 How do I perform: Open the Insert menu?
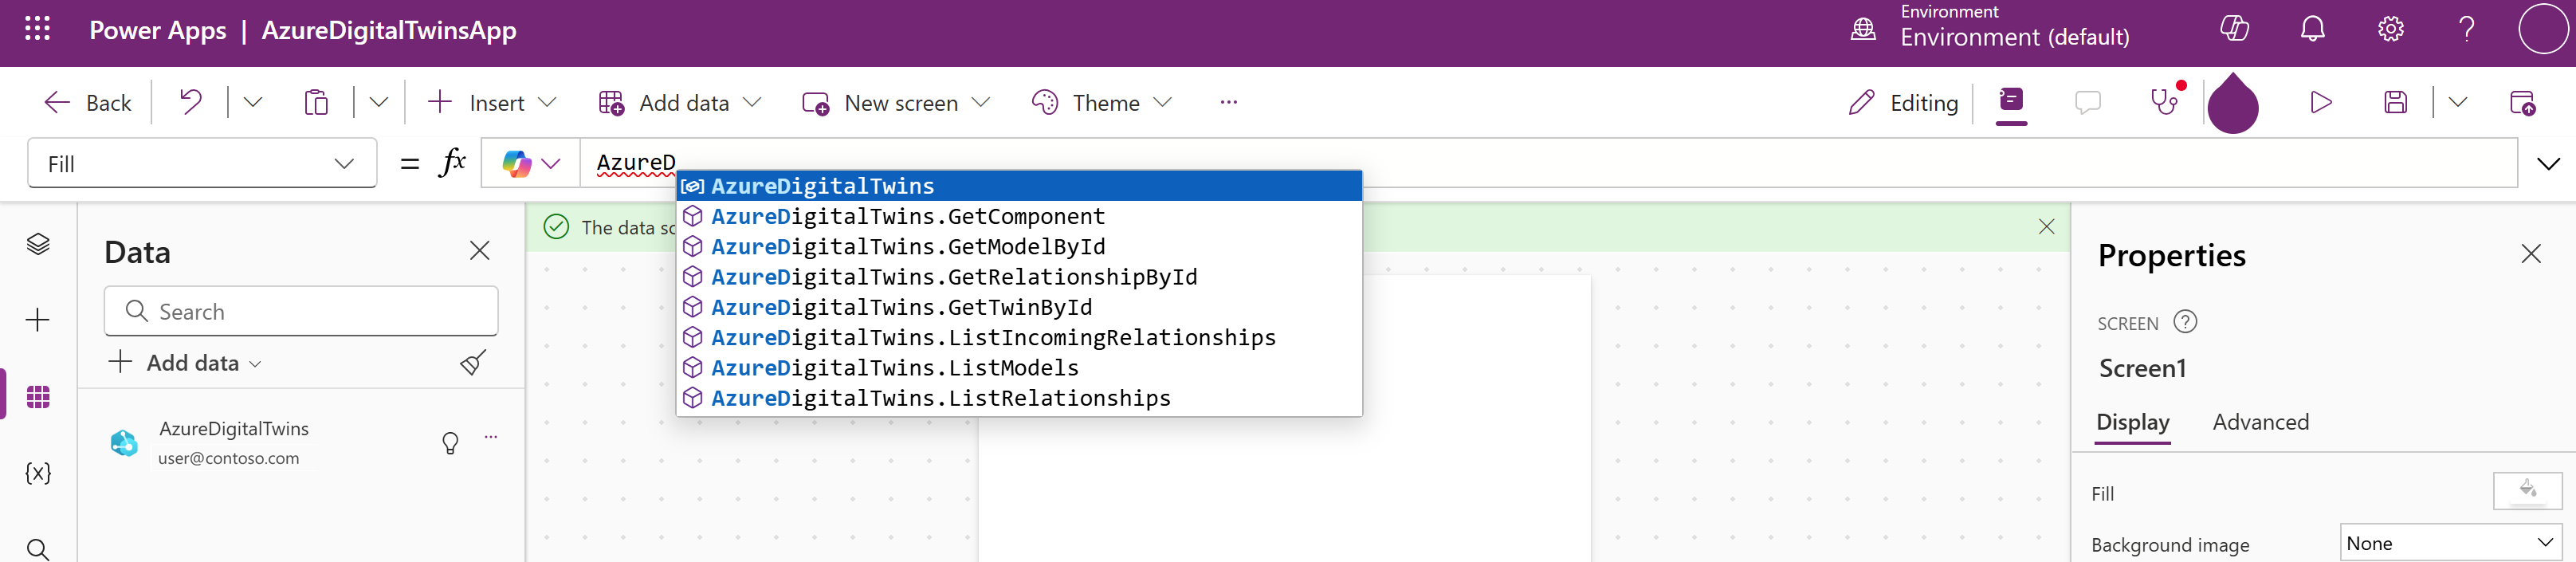coord(491,103)
